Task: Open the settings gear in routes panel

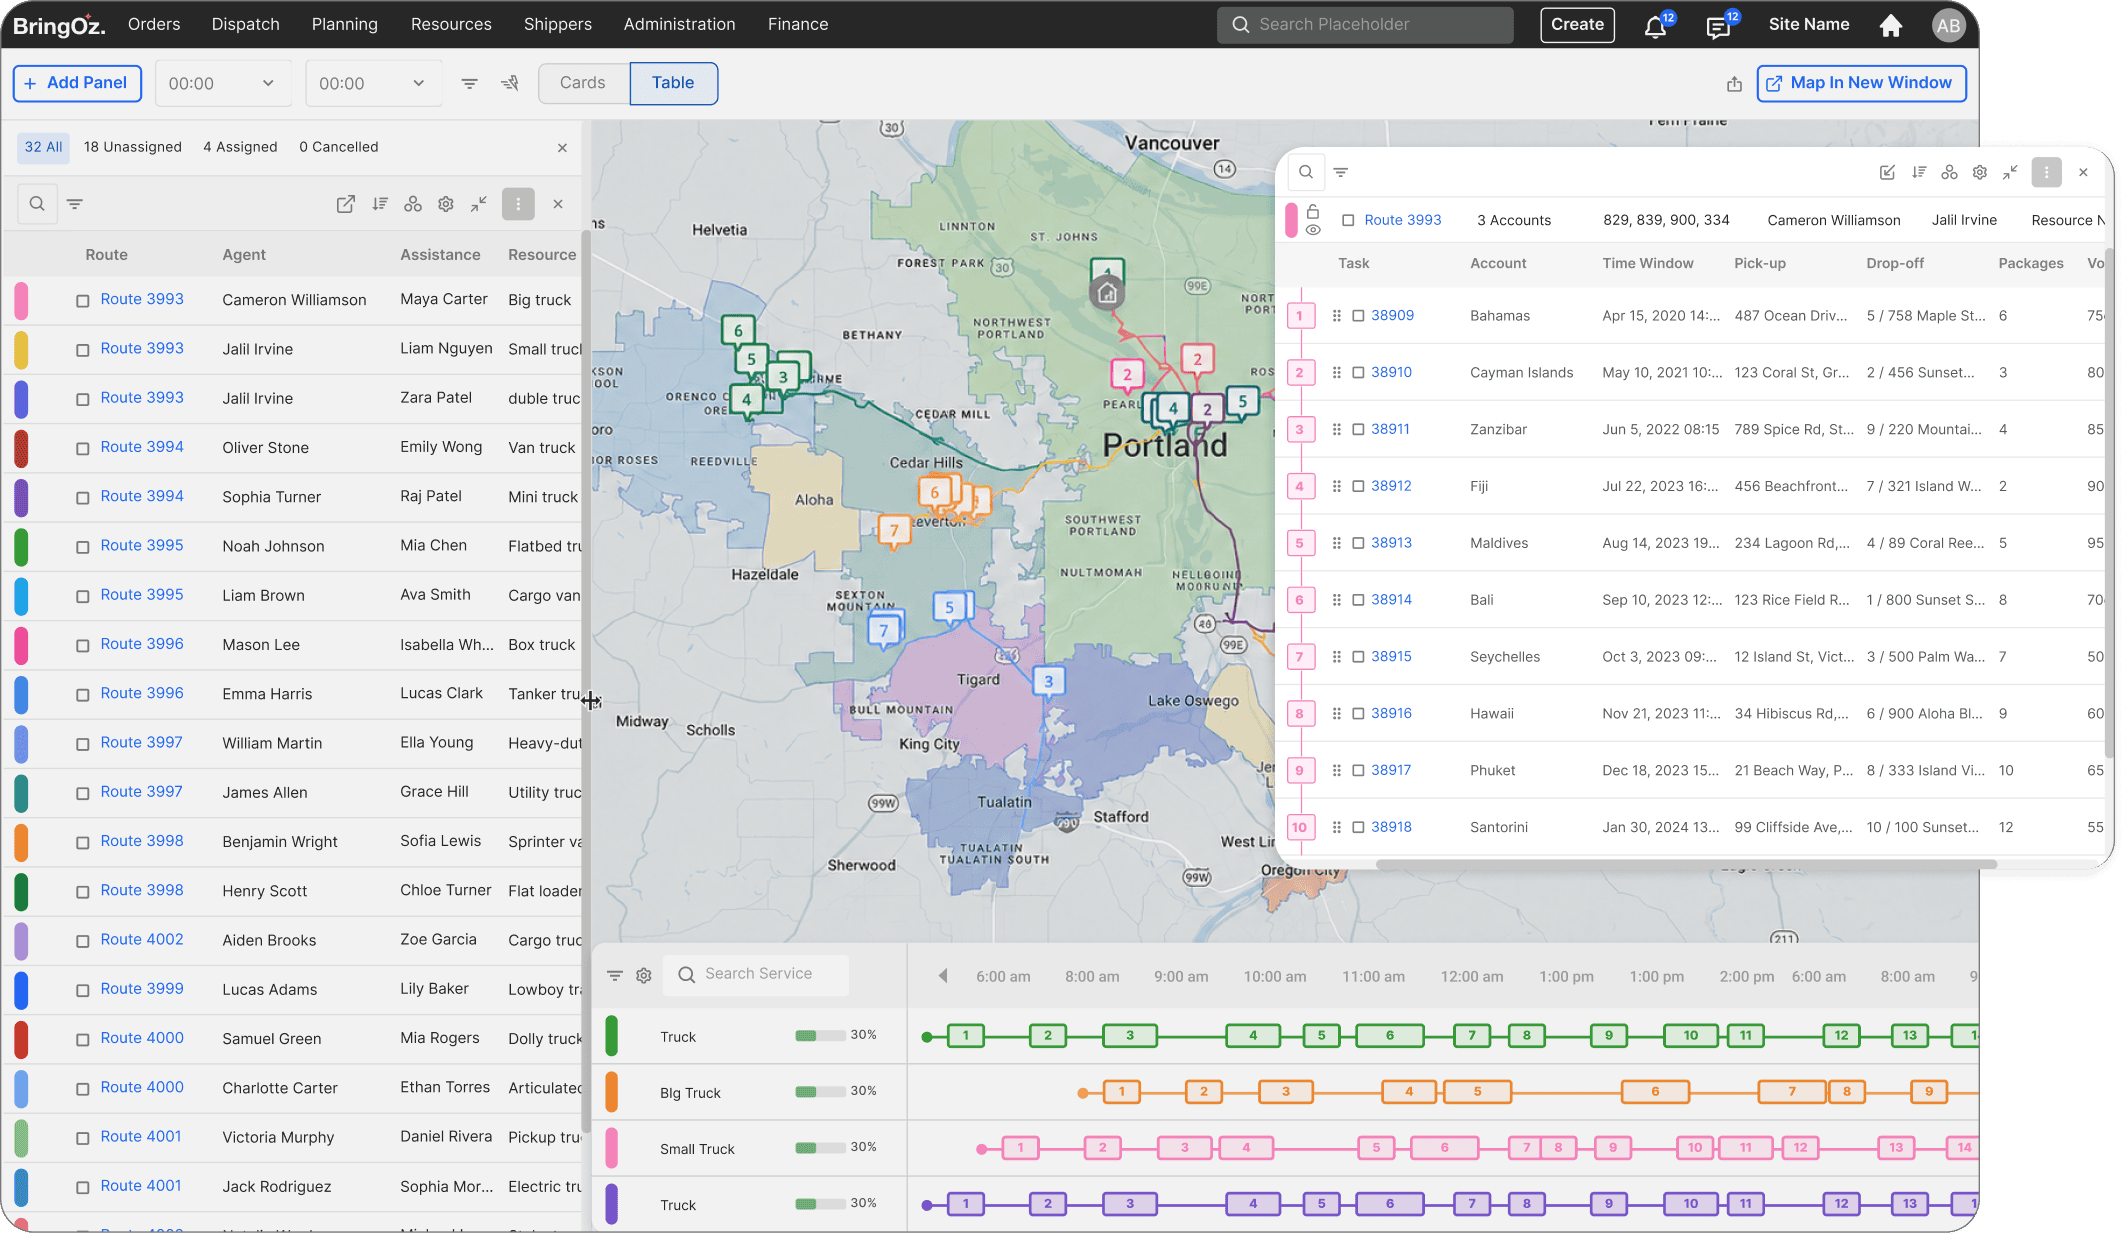Action: pos(446,204)
